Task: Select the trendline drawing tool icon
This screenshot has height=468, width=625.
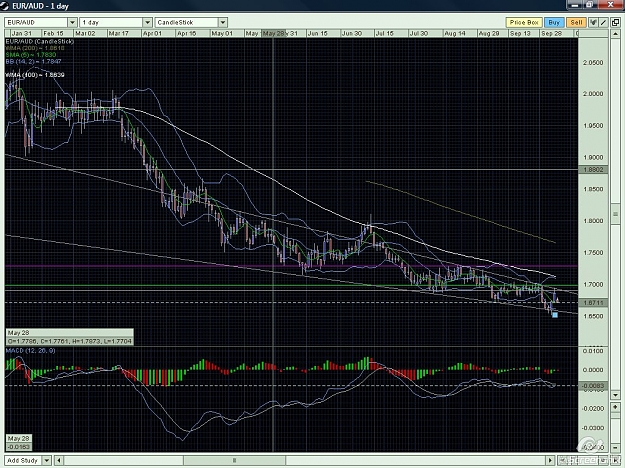Action: click(603, 22)
